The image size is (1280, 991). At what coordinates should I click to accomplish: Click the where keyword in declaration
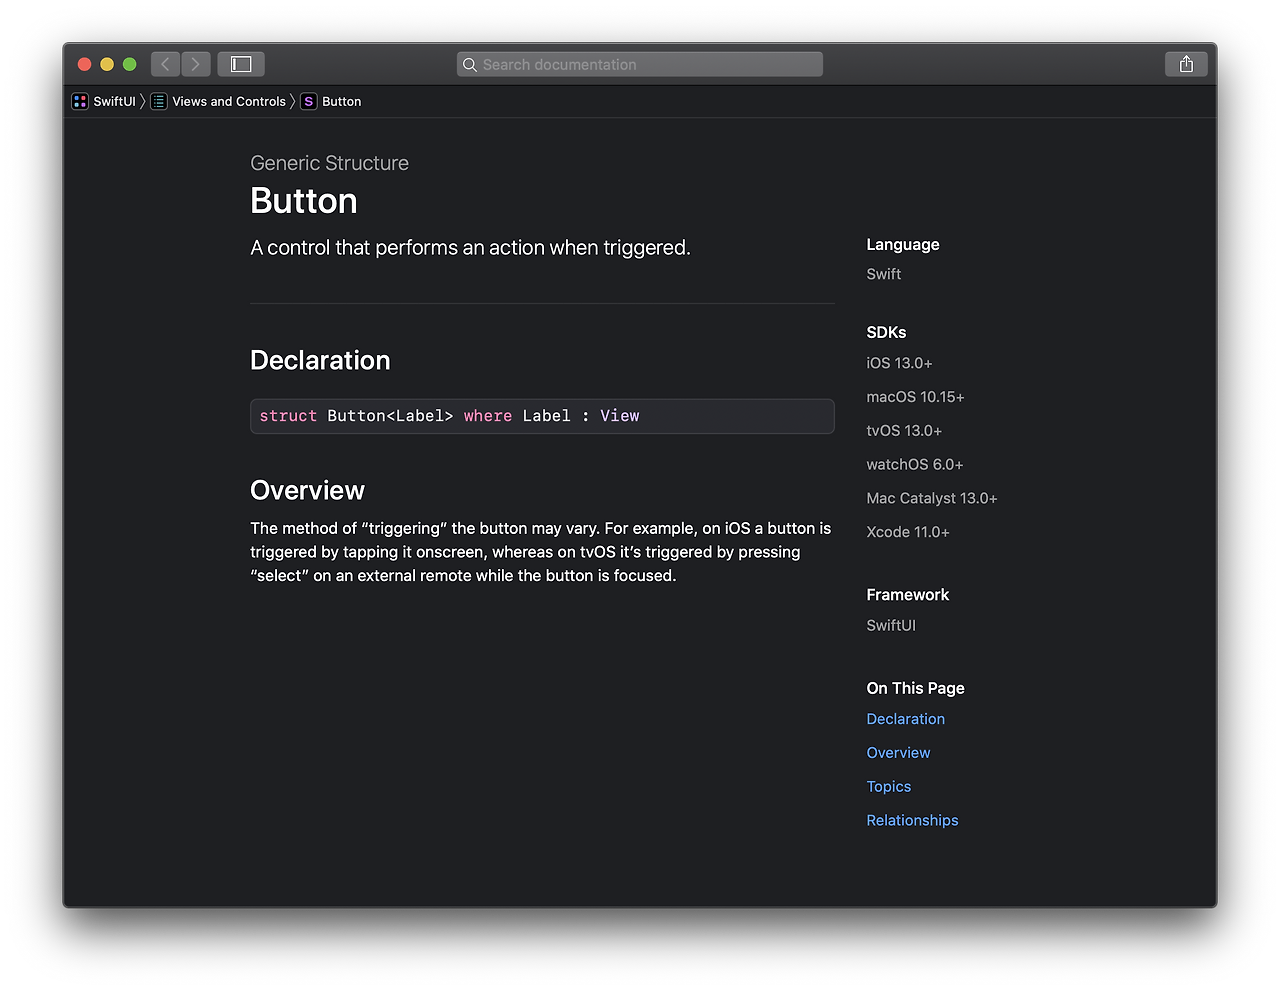488,416
